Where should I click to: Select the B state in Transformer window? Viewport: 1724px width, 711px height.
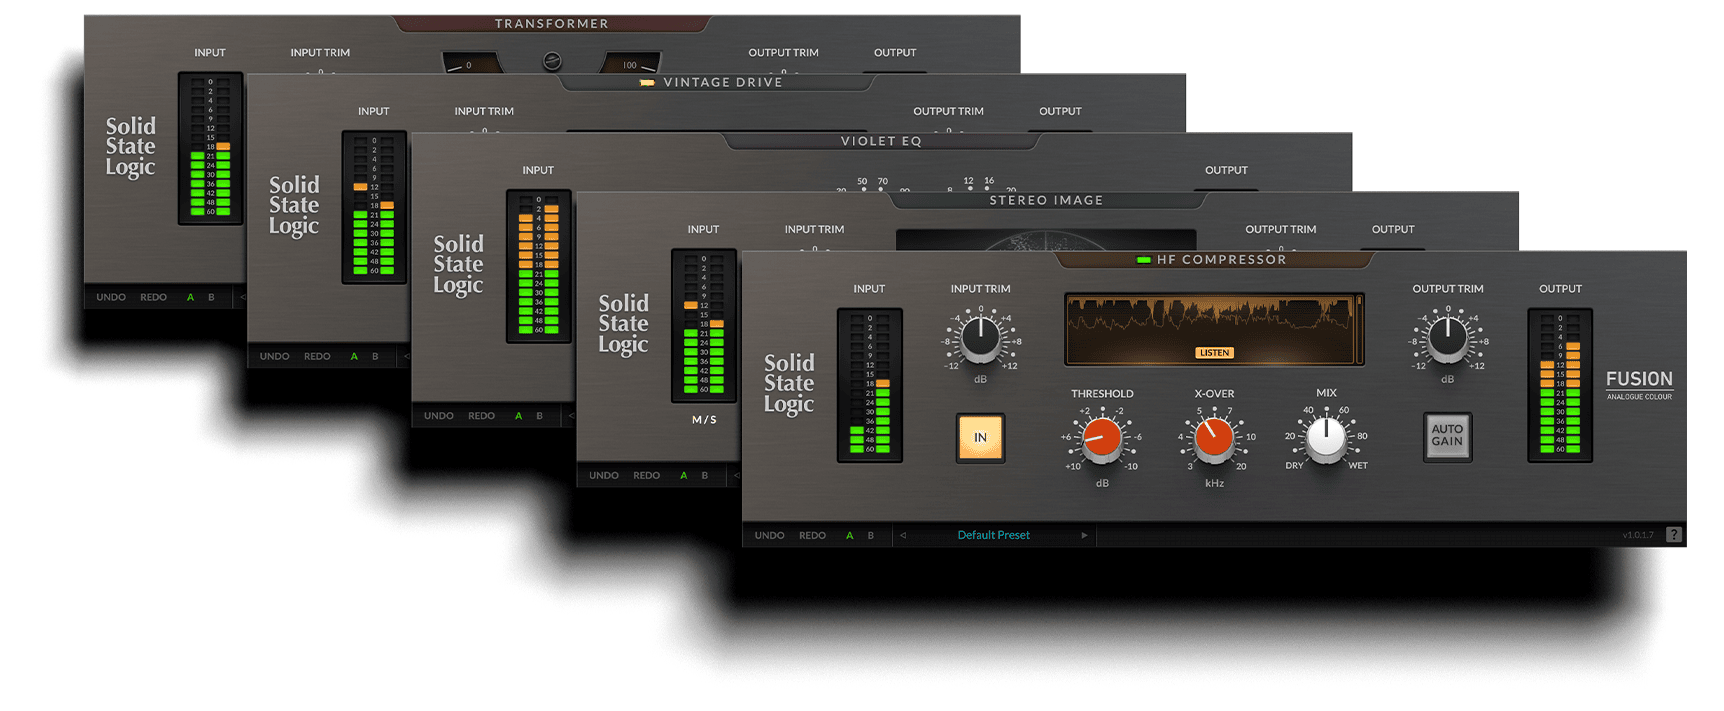[211, 297]
